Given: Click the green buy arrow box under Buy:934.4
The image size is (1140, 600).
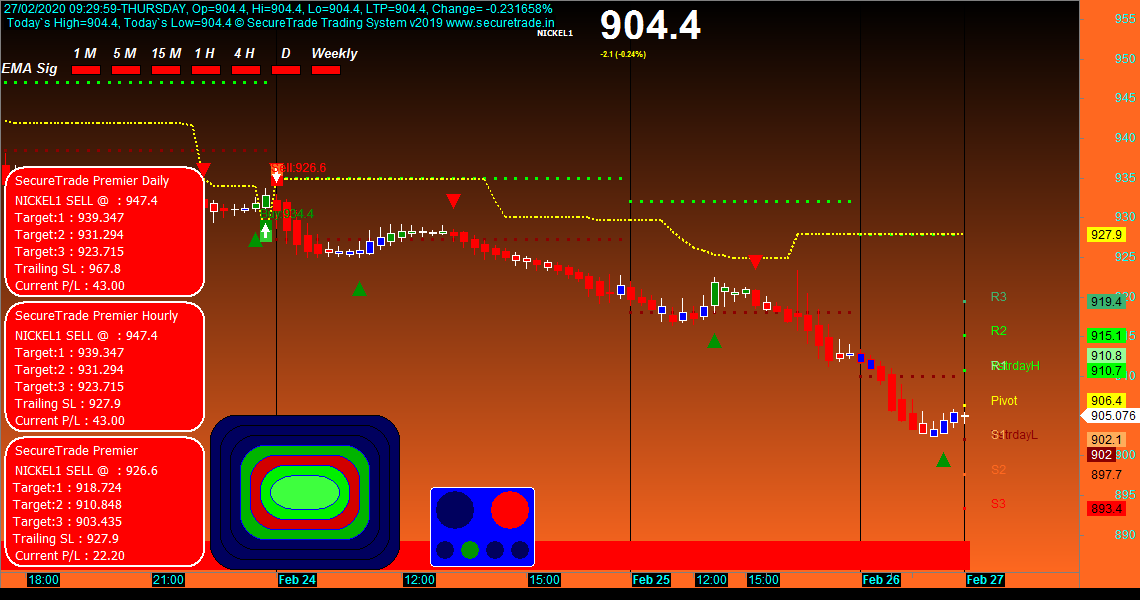Looking at the screenshot, I should tap(266, 232).
